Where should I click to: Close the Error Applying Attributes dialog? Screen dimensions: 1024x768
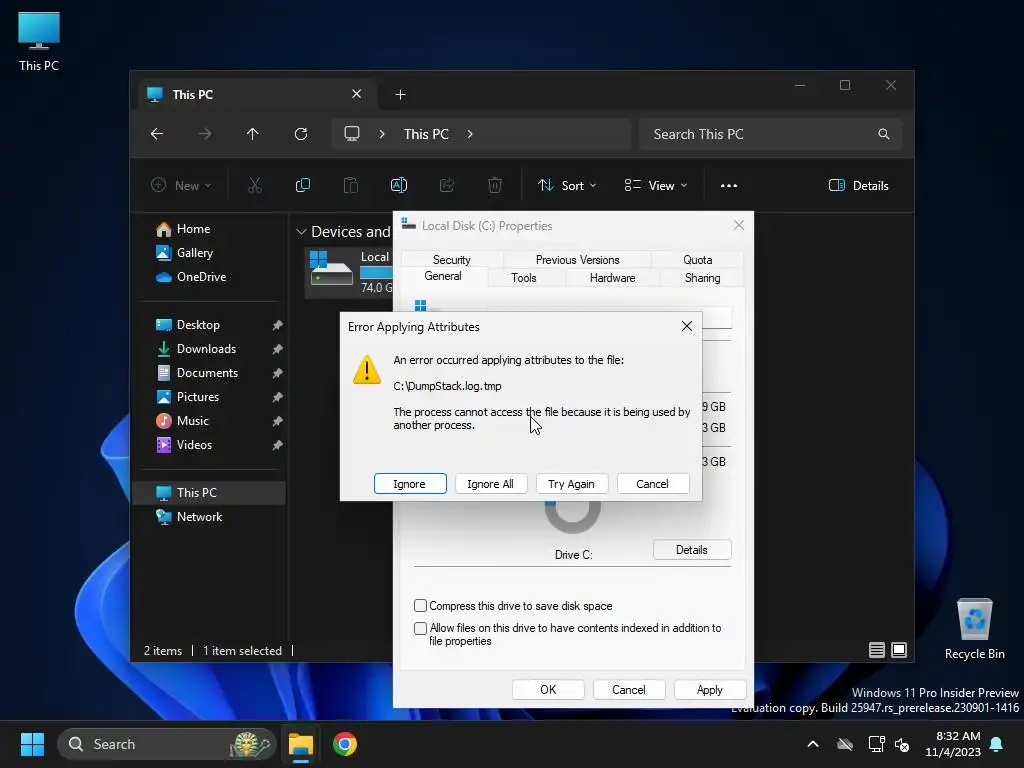click(687, 326)
